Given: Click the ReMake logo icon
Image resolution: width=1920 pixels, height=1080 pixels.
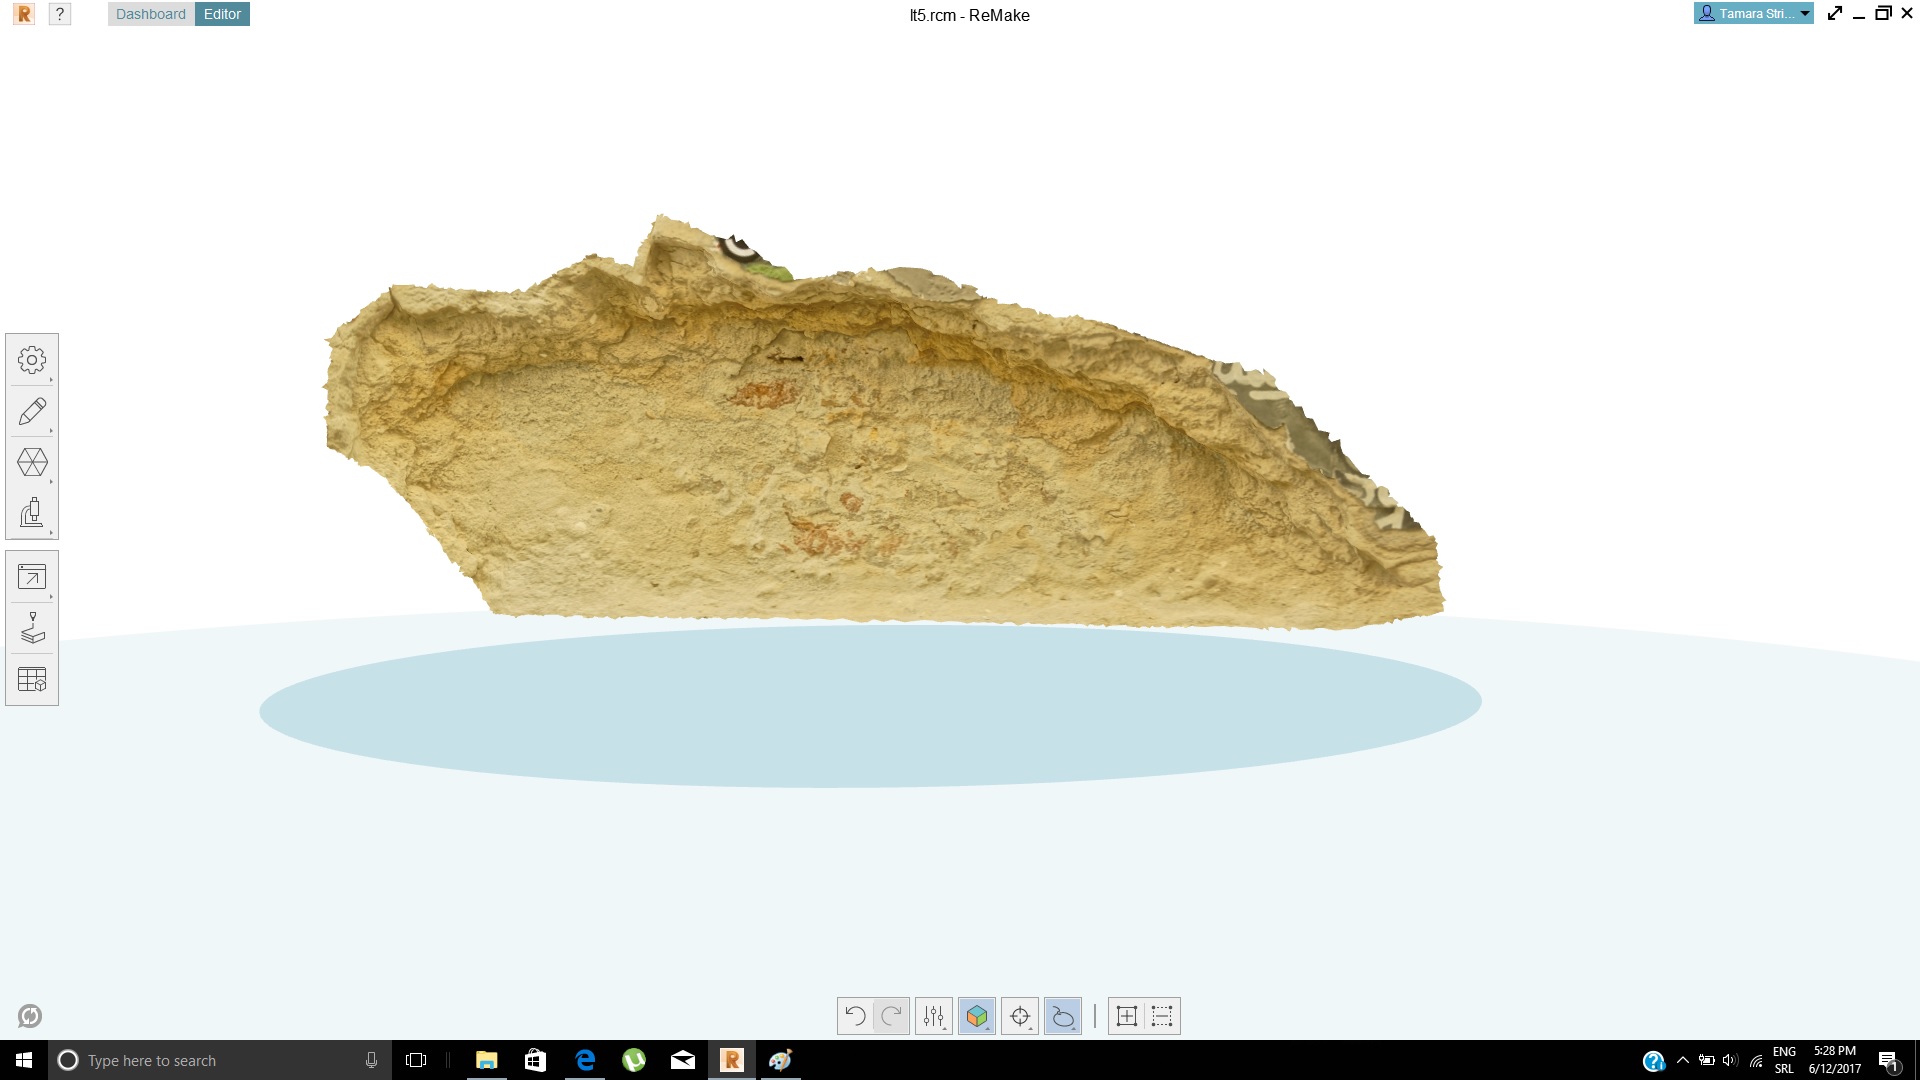Looking at the screenshot, I should (24, 14).
